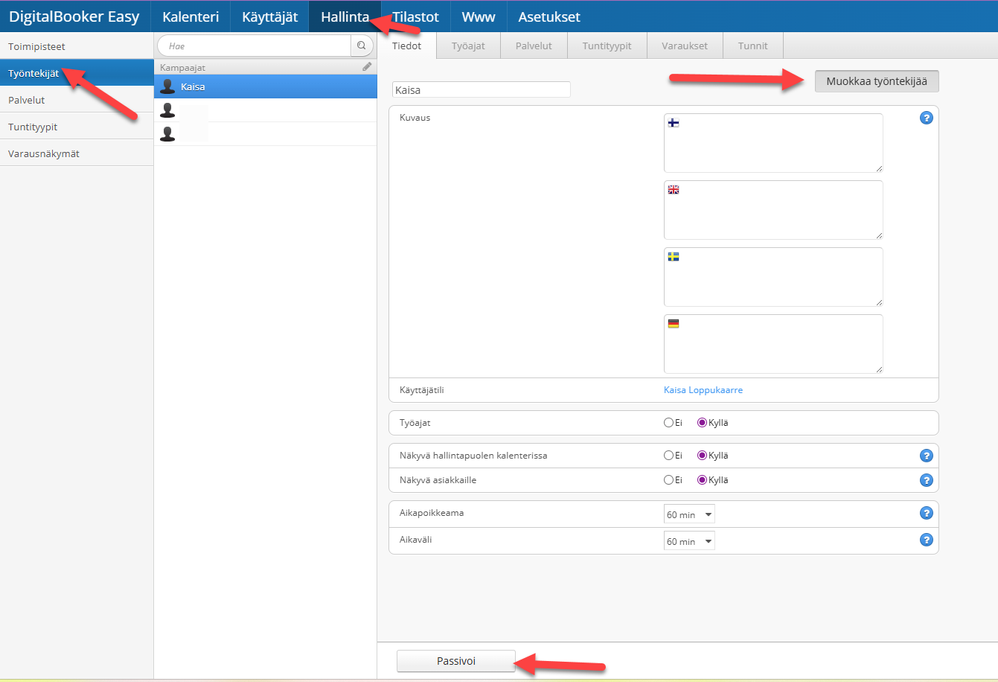Viewport: 998px width, 682px height.
Task: Click the Kampaajat group header
Action: [265, 67]
